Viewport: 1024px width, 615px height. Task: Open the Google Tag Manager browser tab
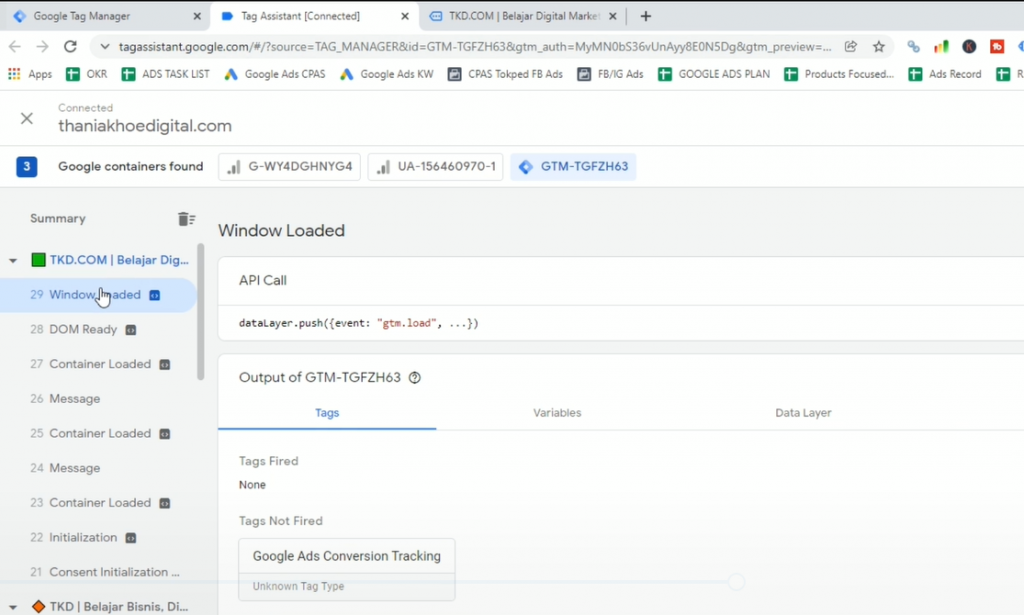(x=95, y=16)
